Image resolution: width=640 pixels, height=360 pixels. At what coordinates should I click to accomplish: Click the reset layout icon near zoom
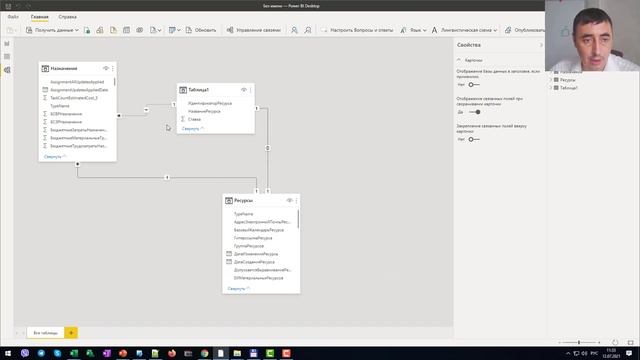[615, 342]
